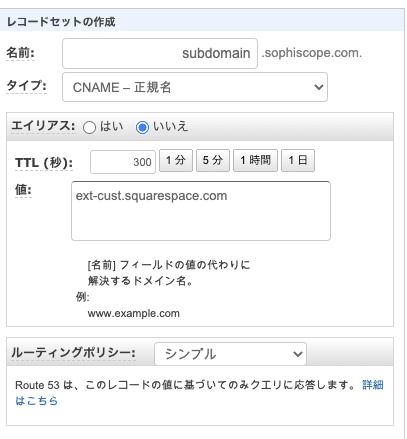
Task: Click the TTL (秒): help label
Action: pos(44,163)
